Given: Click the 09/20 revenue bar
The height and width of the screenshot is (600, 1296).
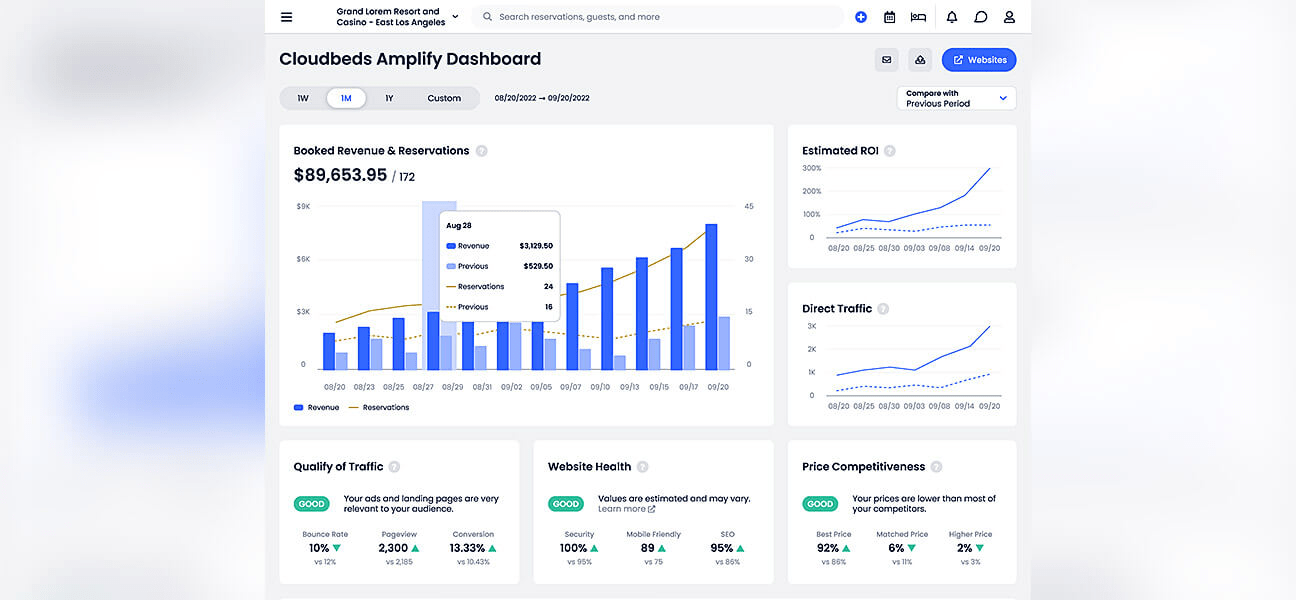Looking at the screenshot, I should point(711,297).
